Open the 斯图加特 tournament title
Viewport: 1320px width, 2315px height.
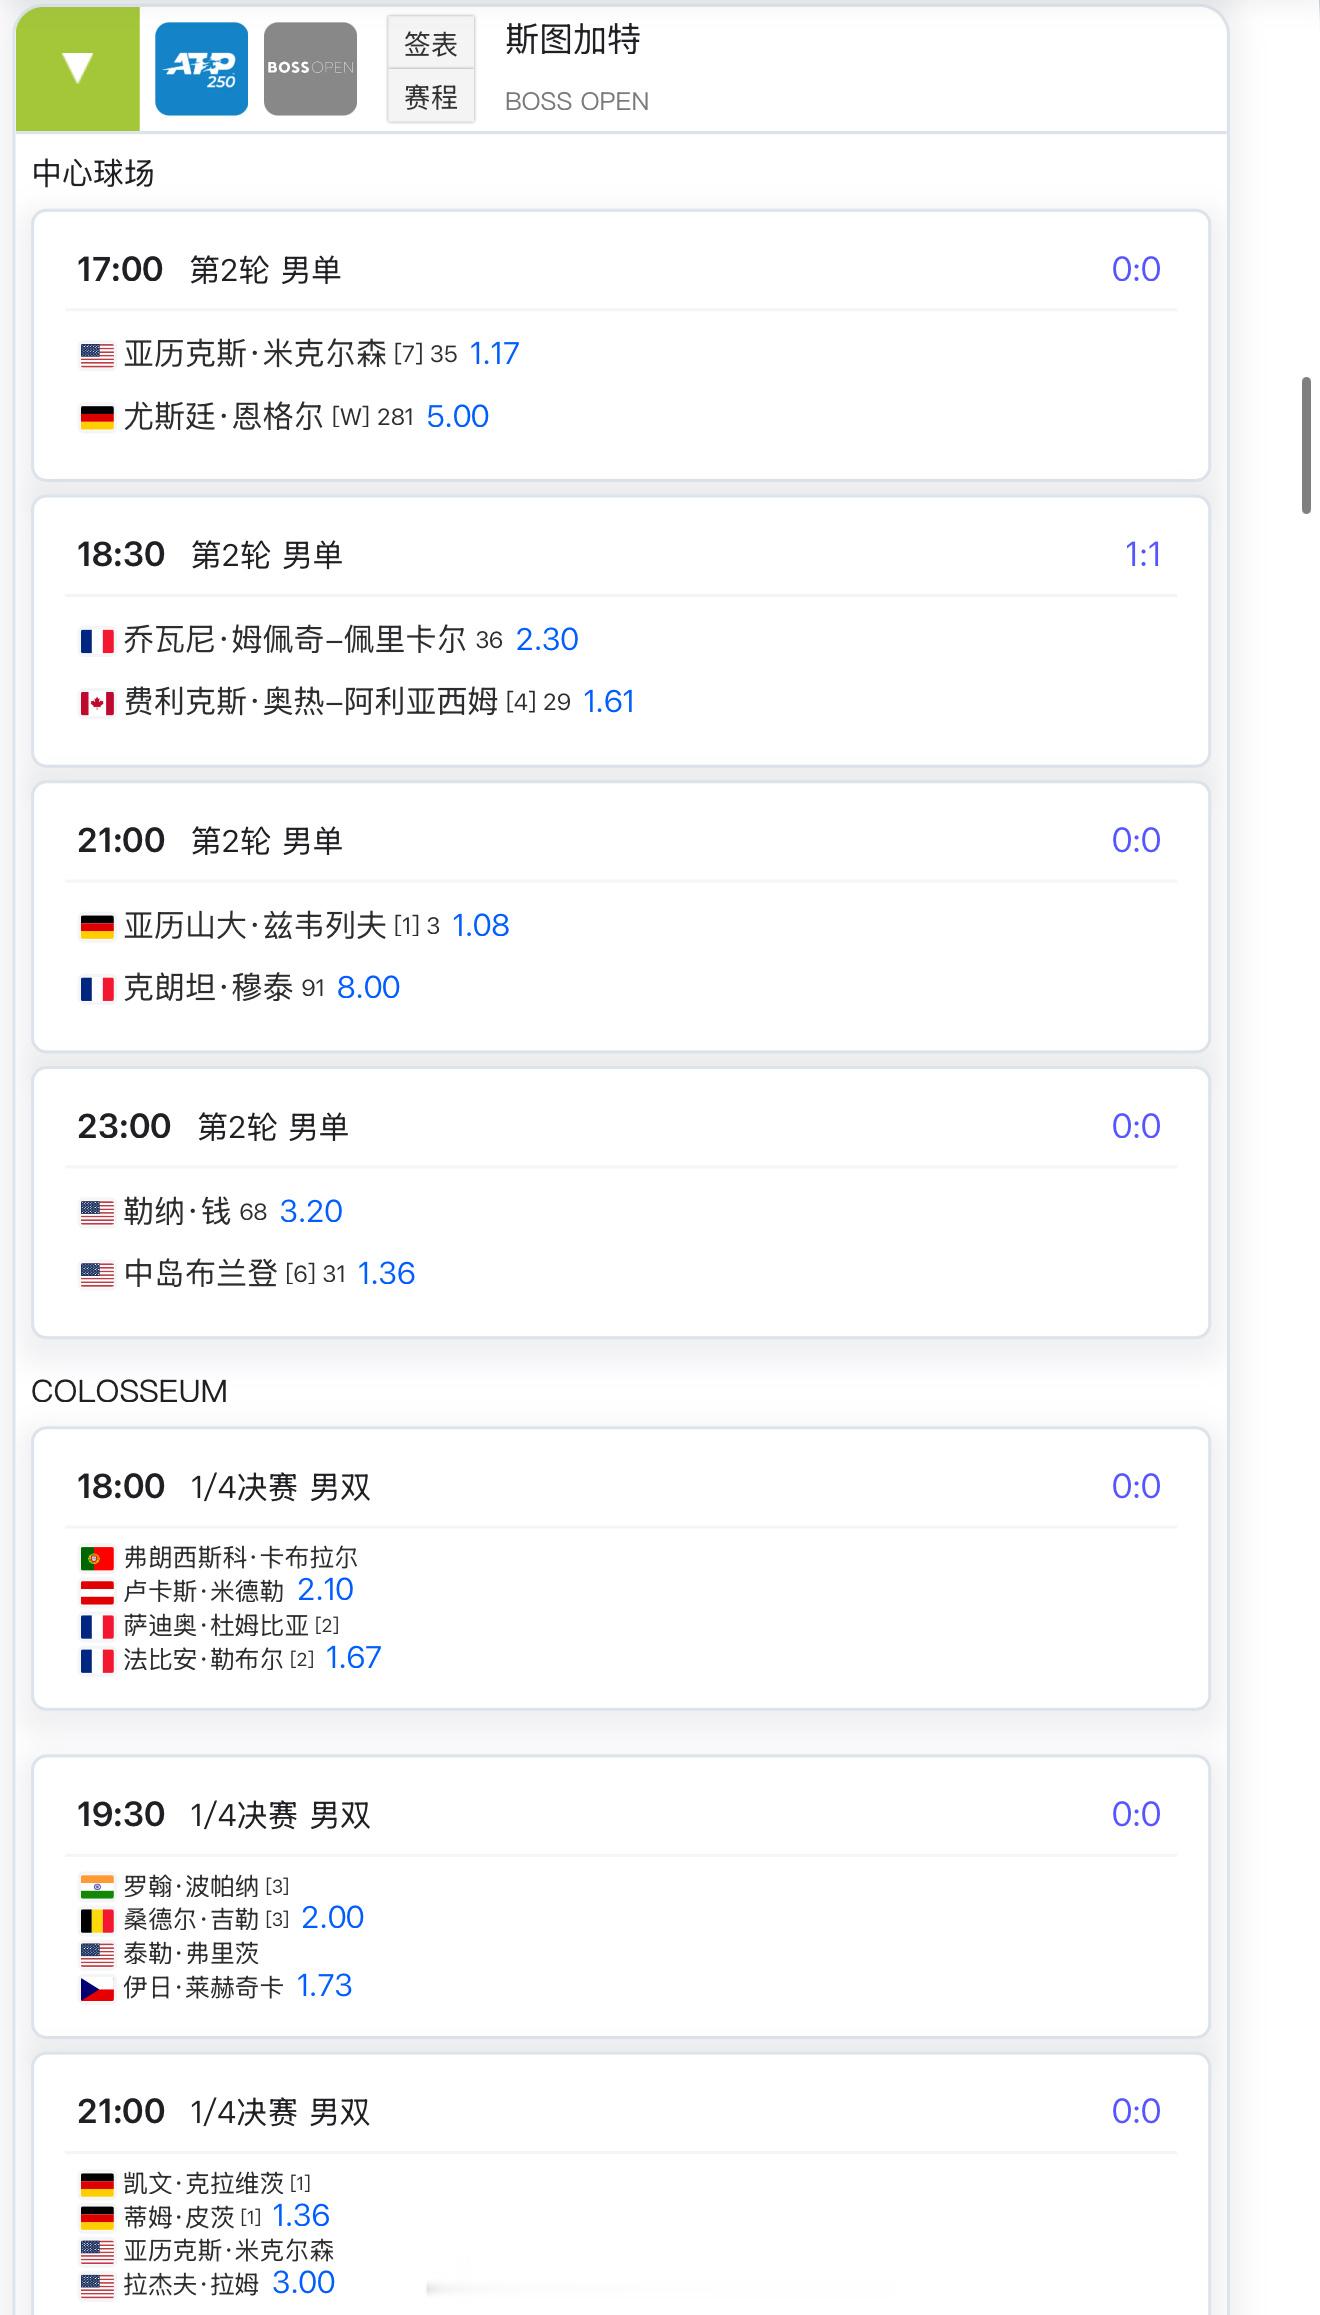[573, 39]
